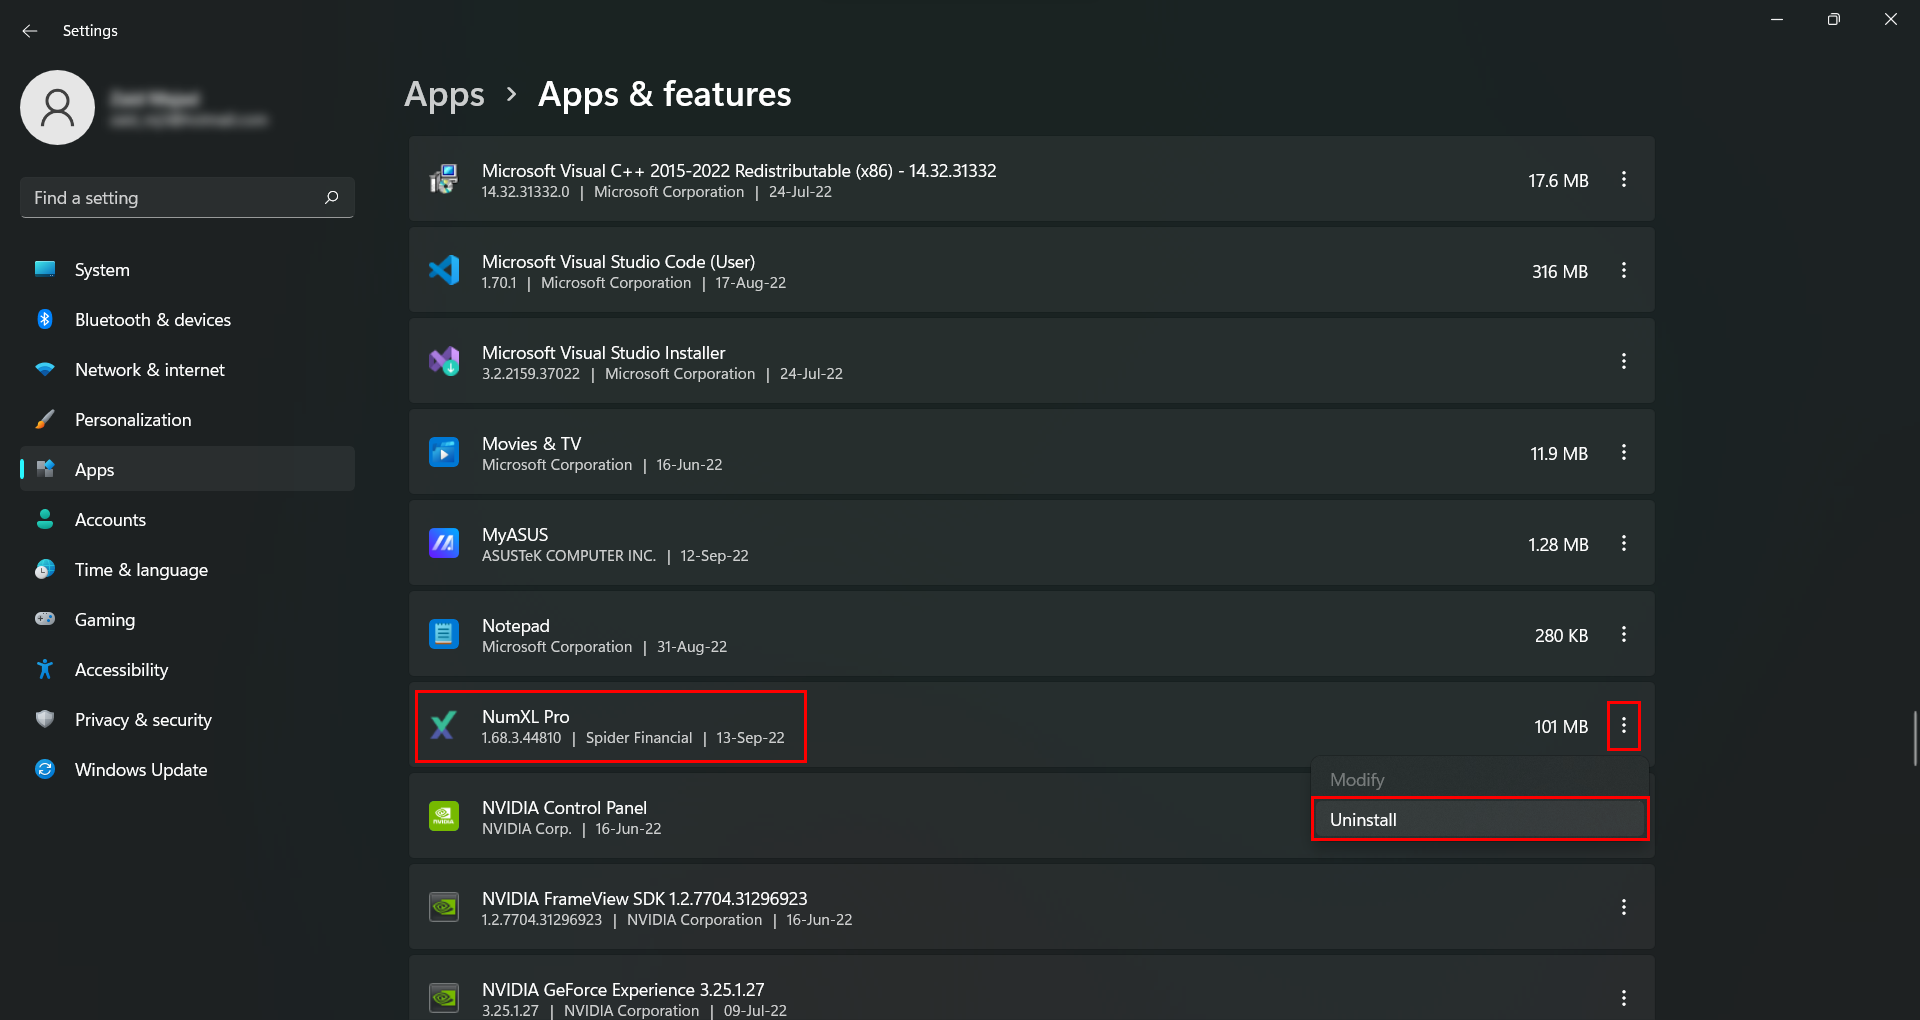
Task: Click the Privacy shield icon
Action: [x=45, y=719]
